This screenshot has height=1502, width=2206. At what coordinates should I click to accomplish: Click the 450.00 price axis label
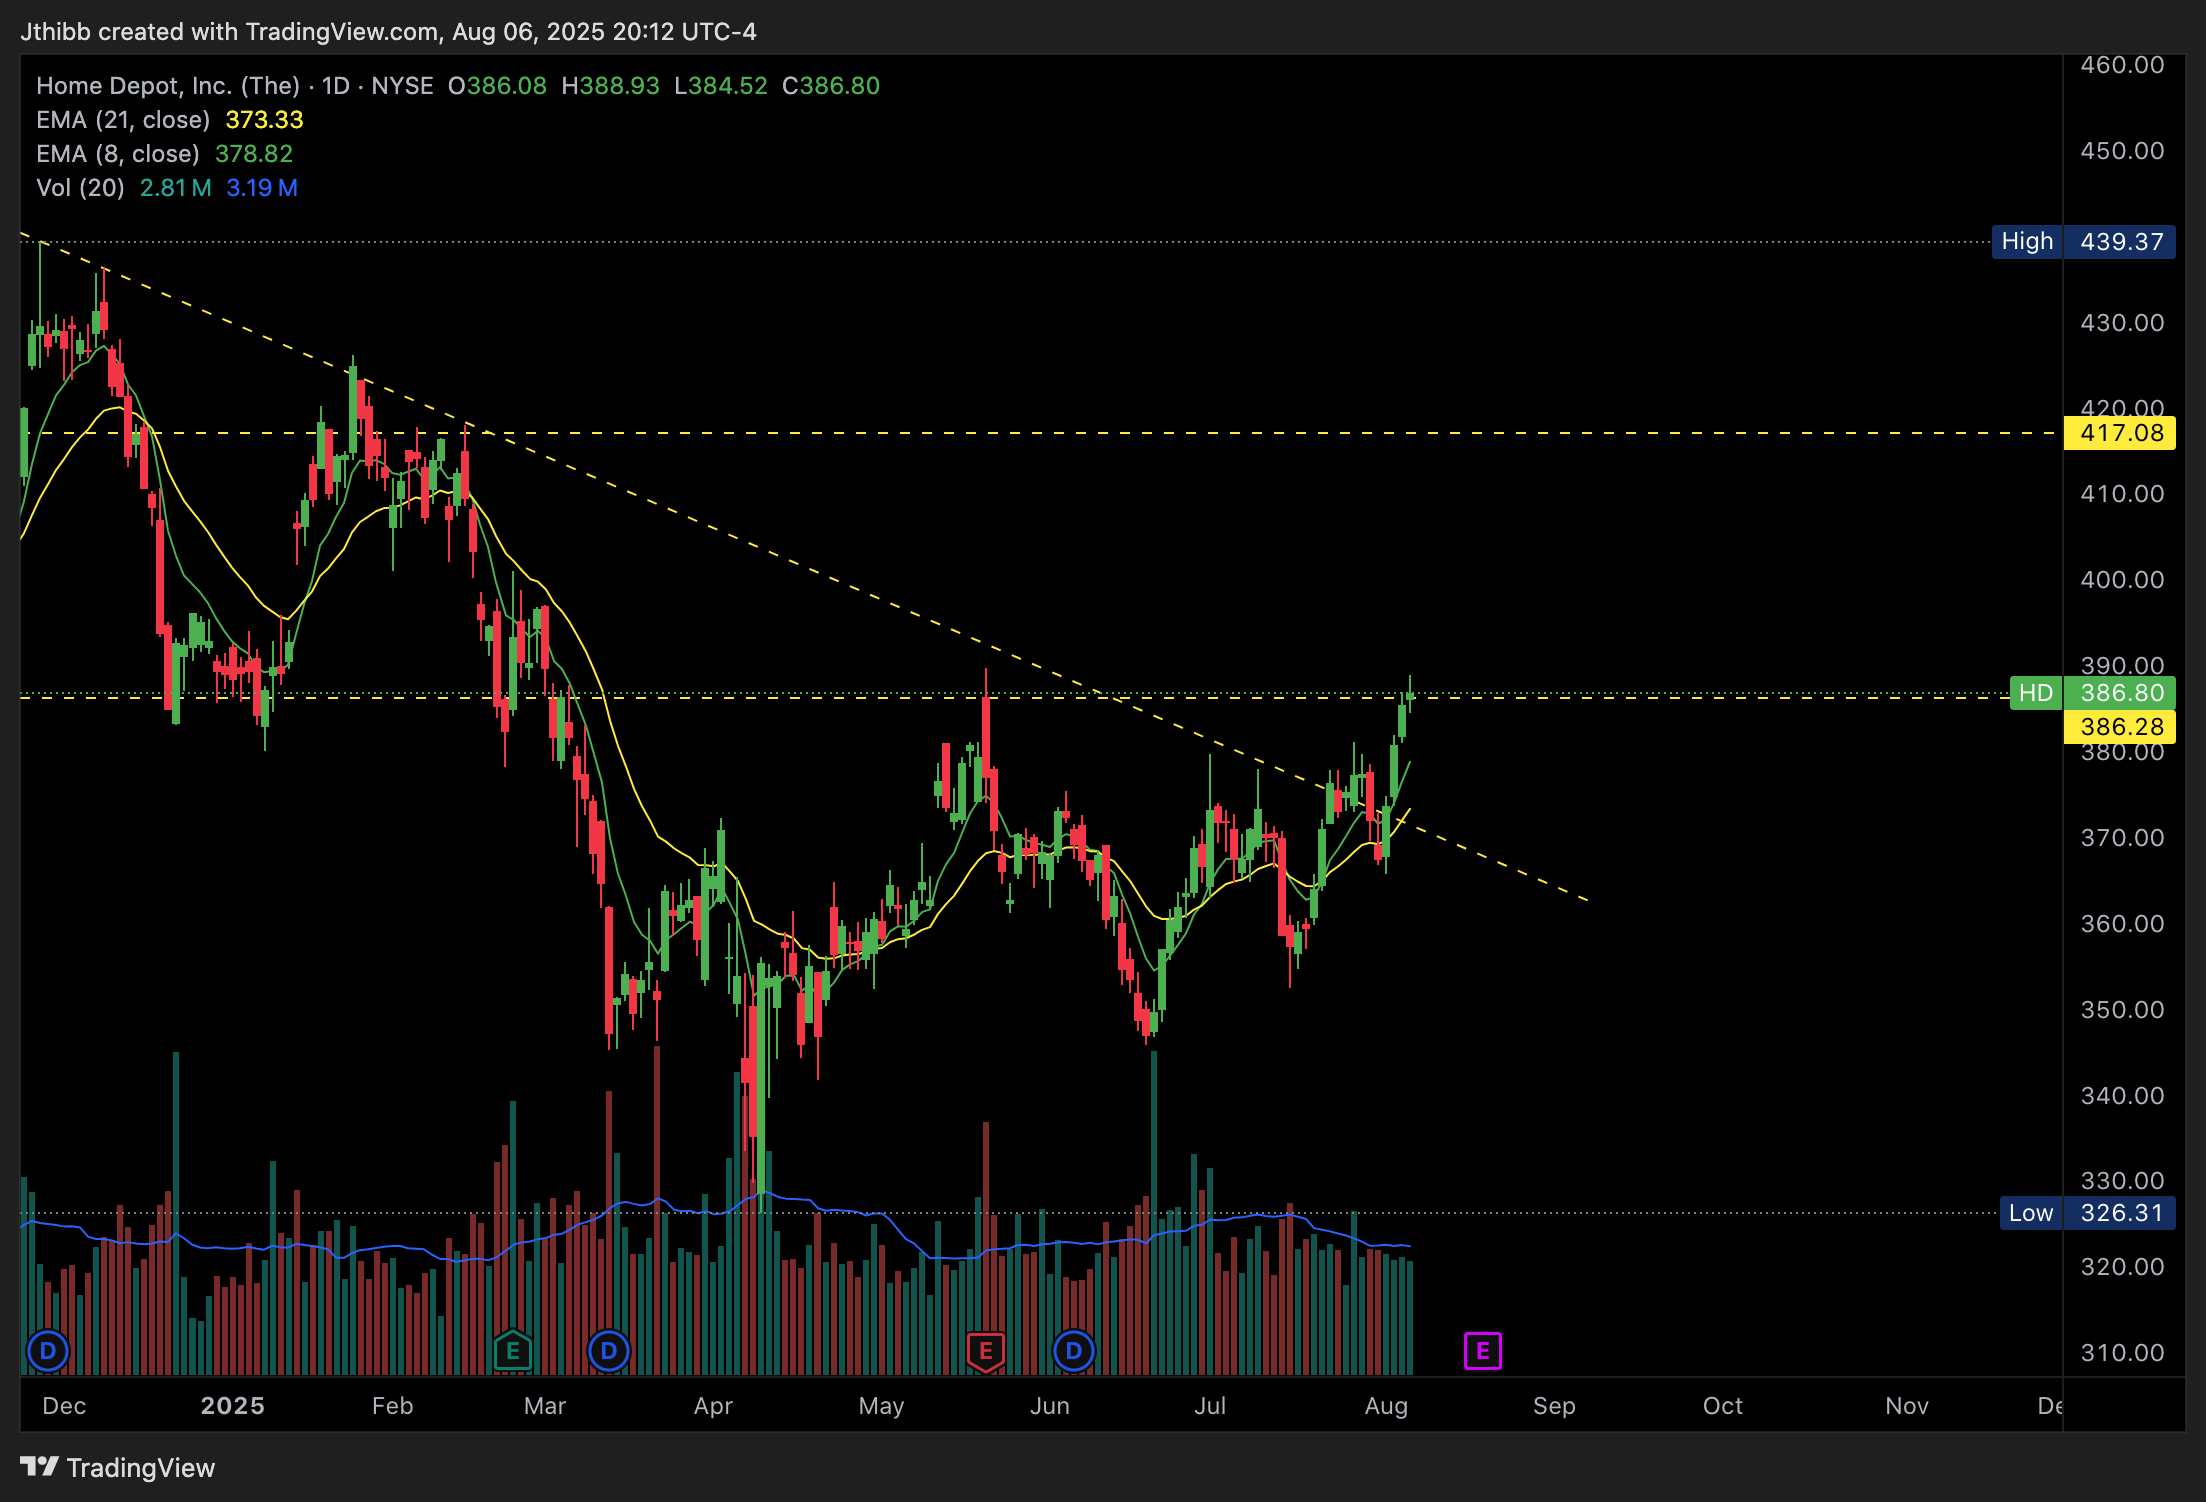pos(2122,151)
